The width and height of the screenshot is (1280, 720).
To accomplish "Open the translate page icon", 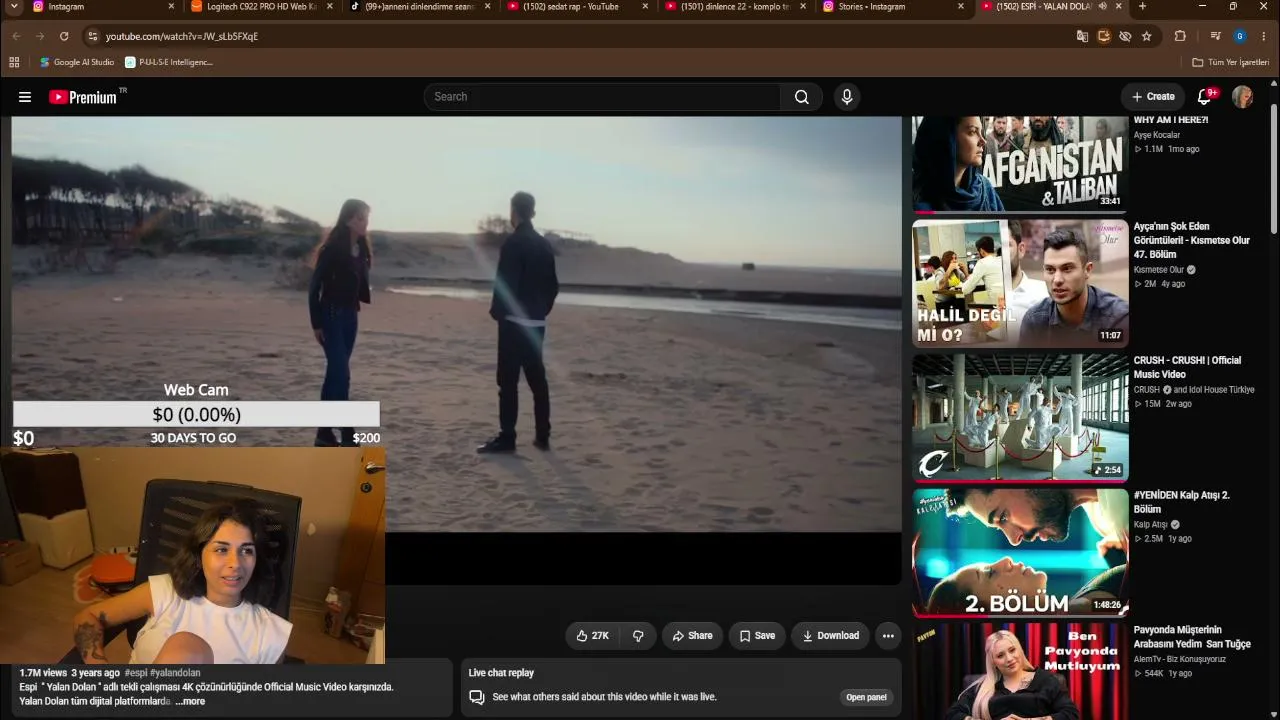I will pyautogui.click(x=1082, y=36).
